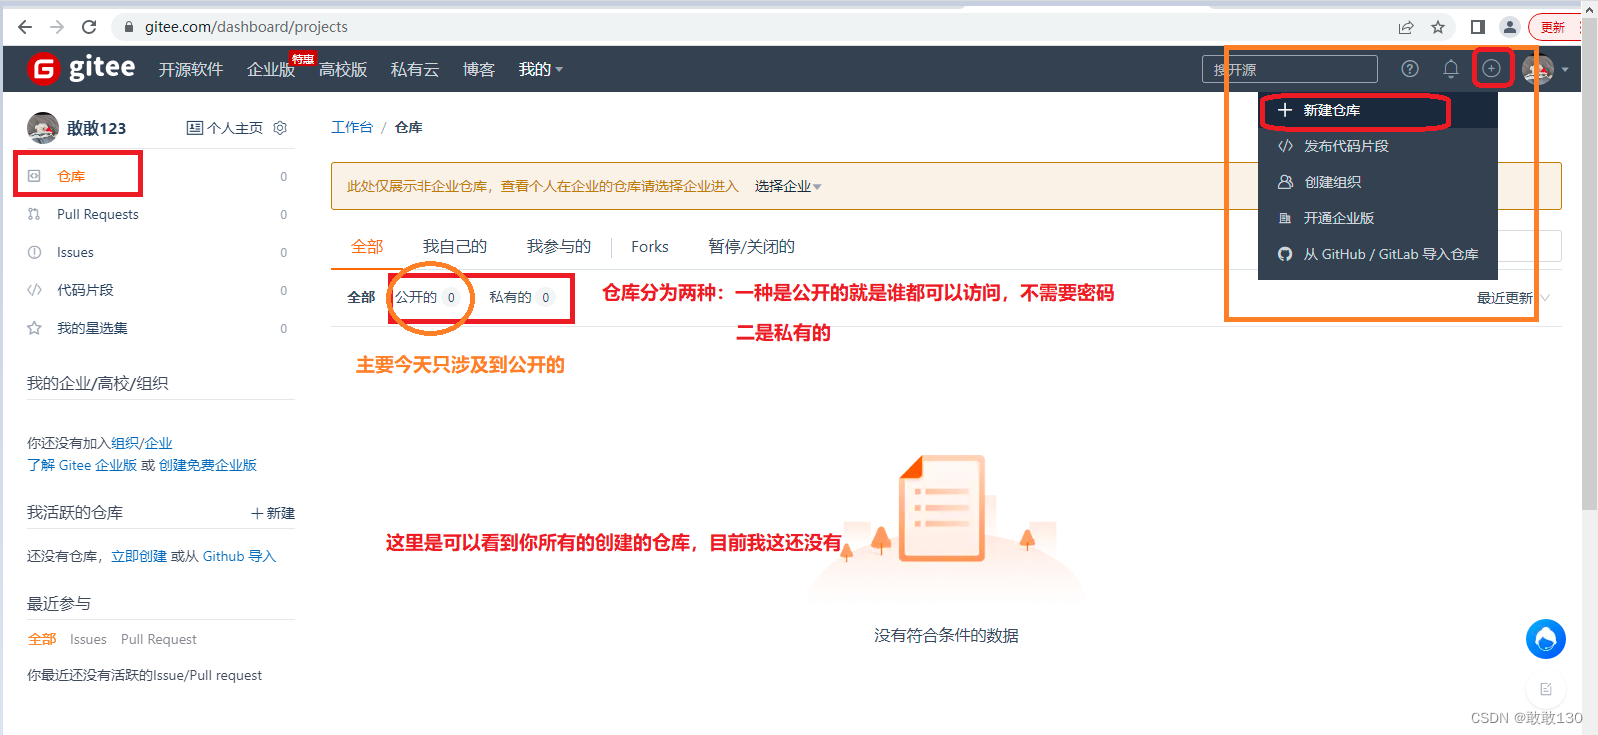Open 开源软件 in the top navigation
The image size is (1598, 735).
click(x=191, y=69)
